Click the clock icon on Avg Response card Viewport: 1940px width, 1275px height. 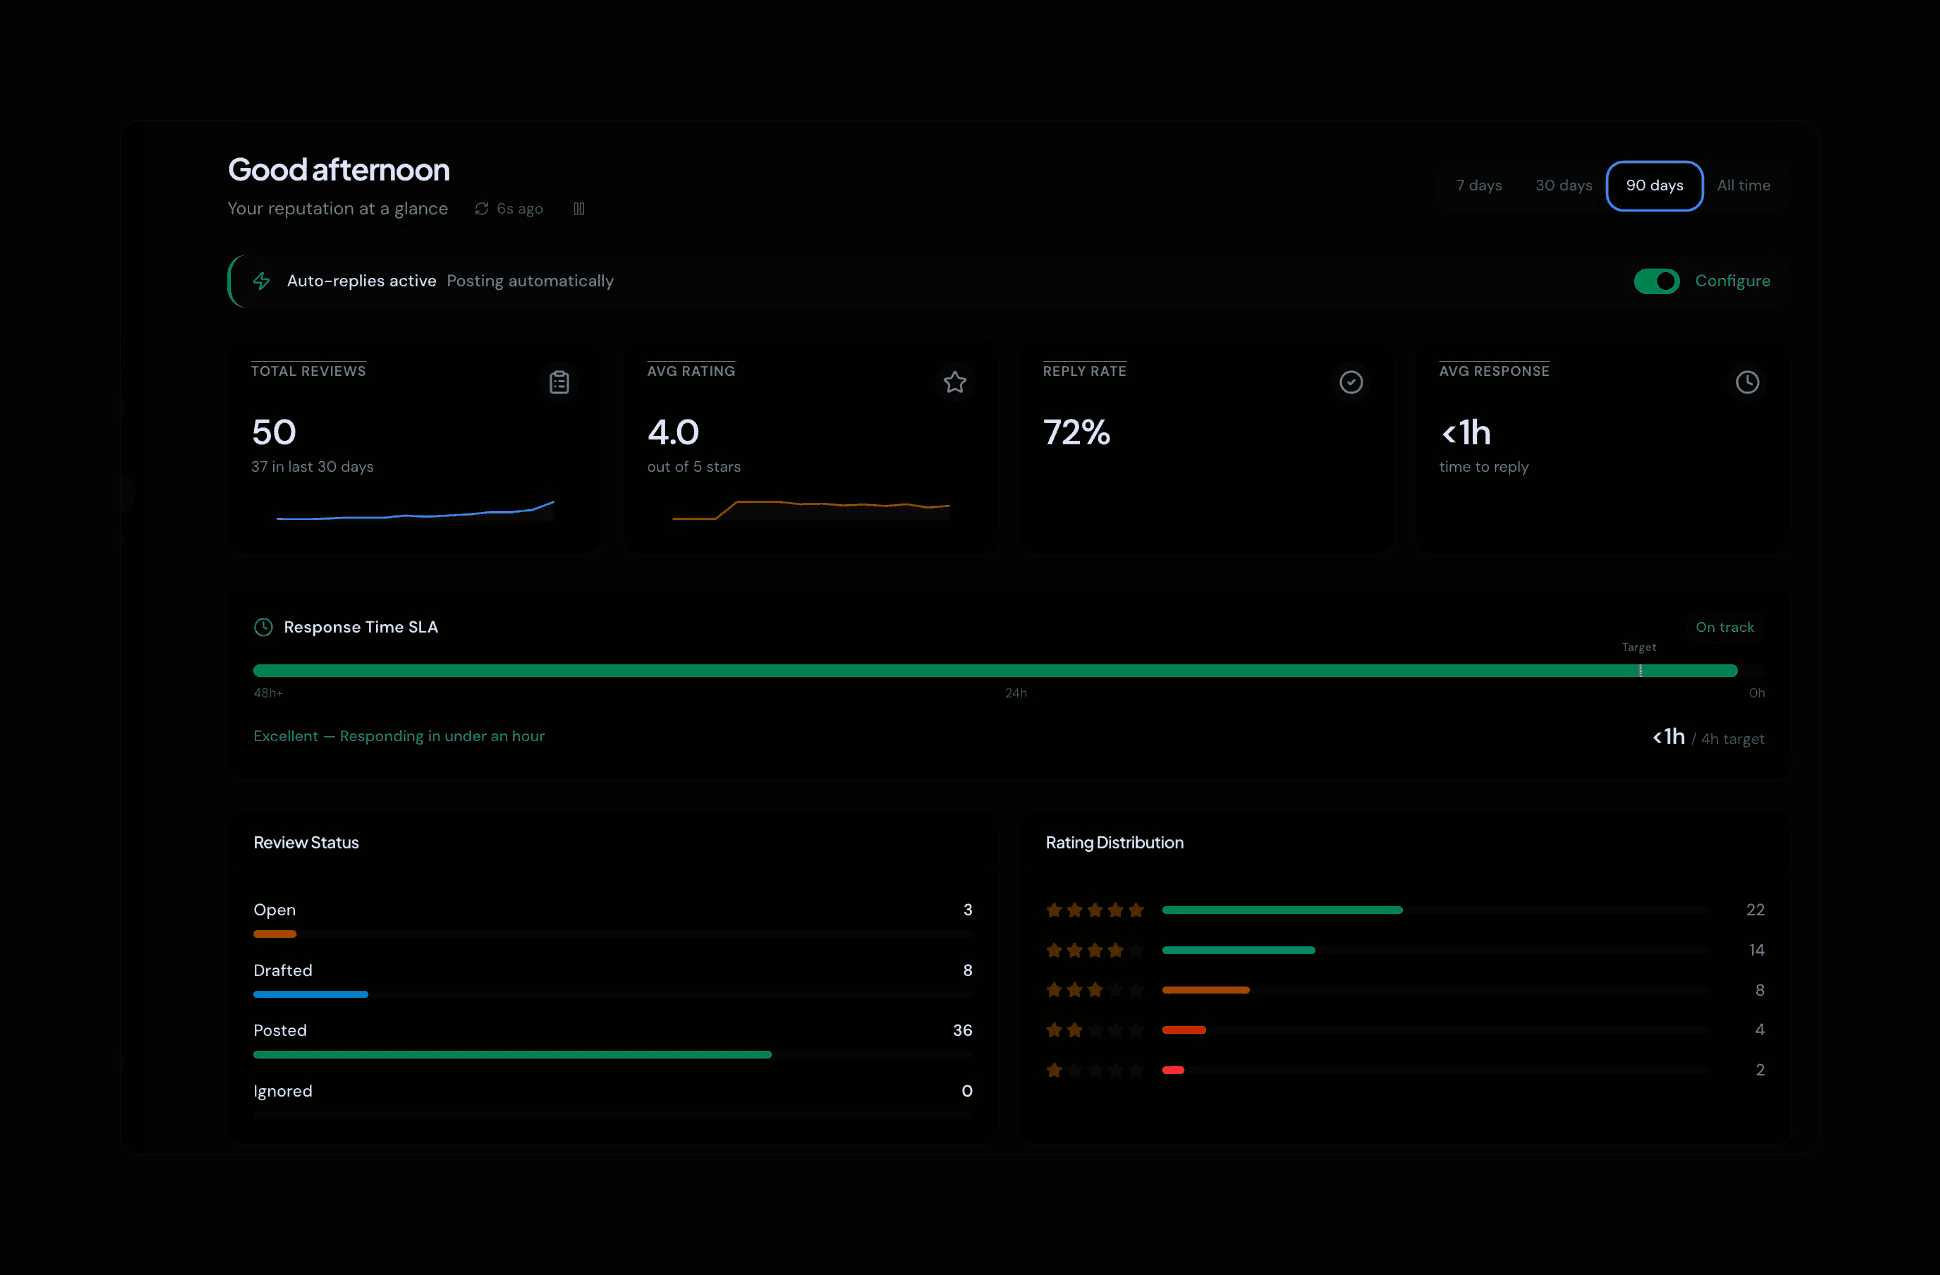coord(1747,382)
